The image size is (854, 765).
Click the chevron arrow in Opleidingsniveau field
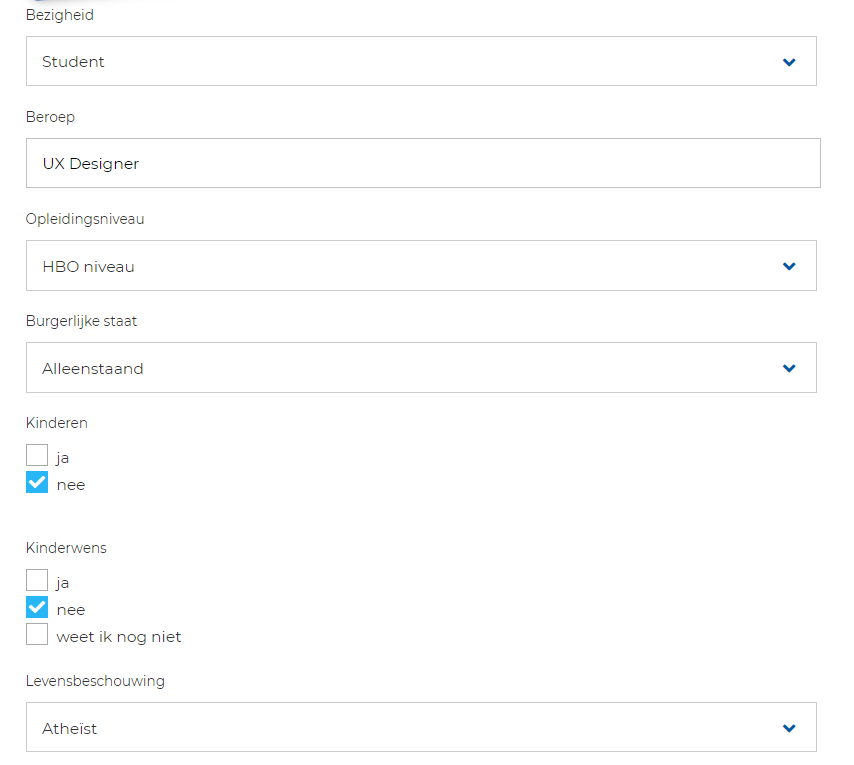[x=789, y=266]
